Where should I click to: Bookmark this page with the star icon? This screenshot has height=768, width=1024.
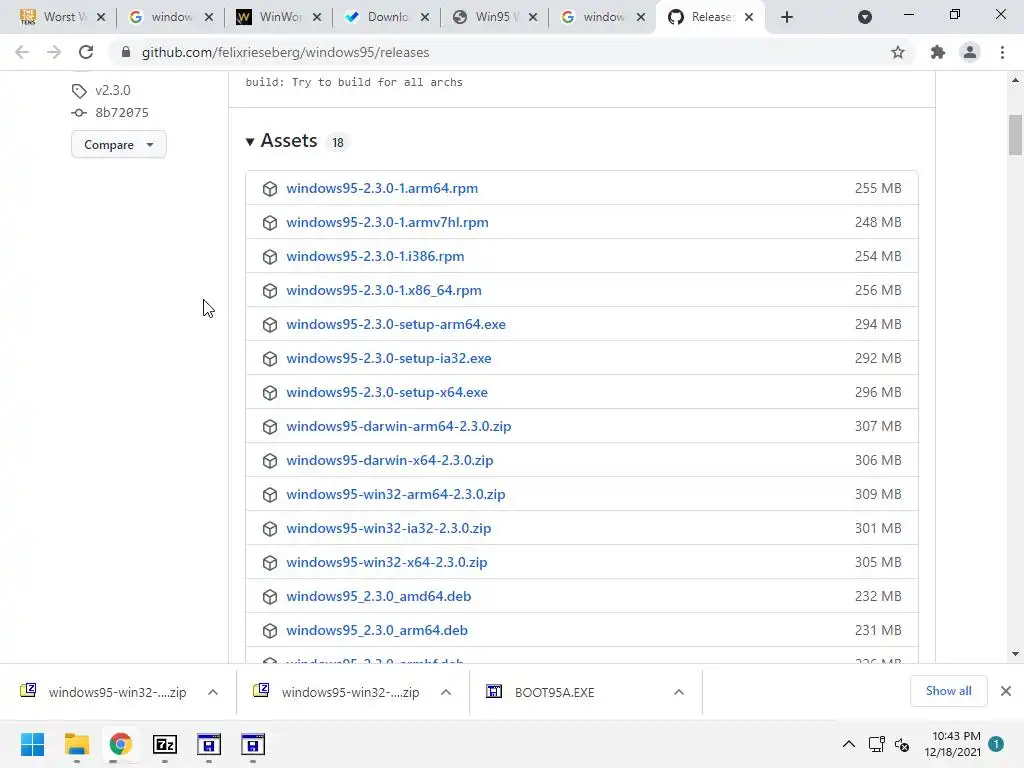coord(898,52)
